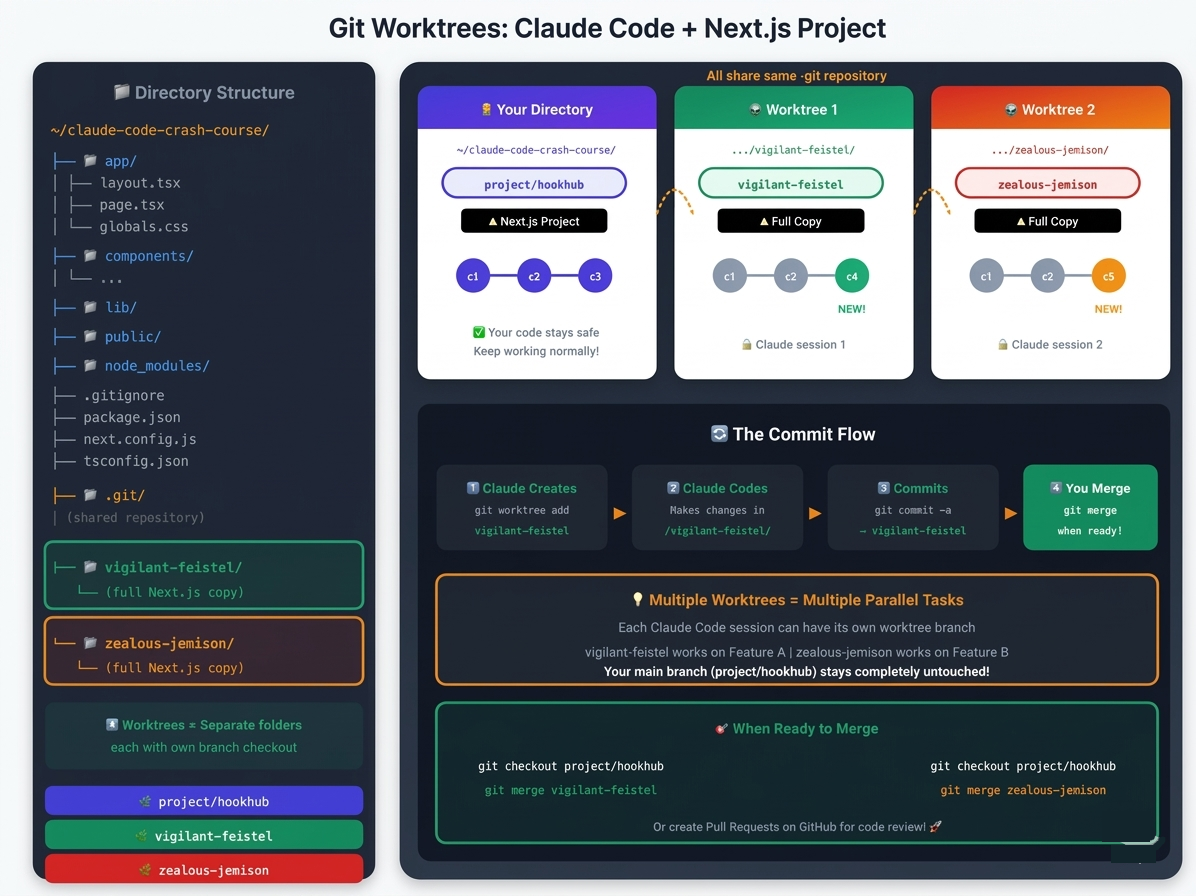Click the You Merge step button
This screenshot has height=896, width=1196.
click(x=1090, y=507)
